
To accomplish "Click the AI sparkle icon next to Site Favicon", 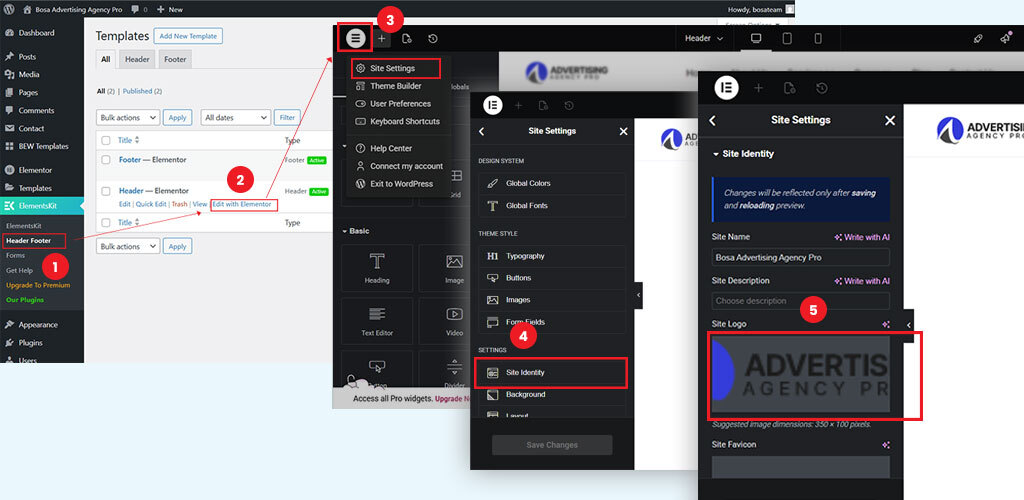I will [x=886, y=445].
